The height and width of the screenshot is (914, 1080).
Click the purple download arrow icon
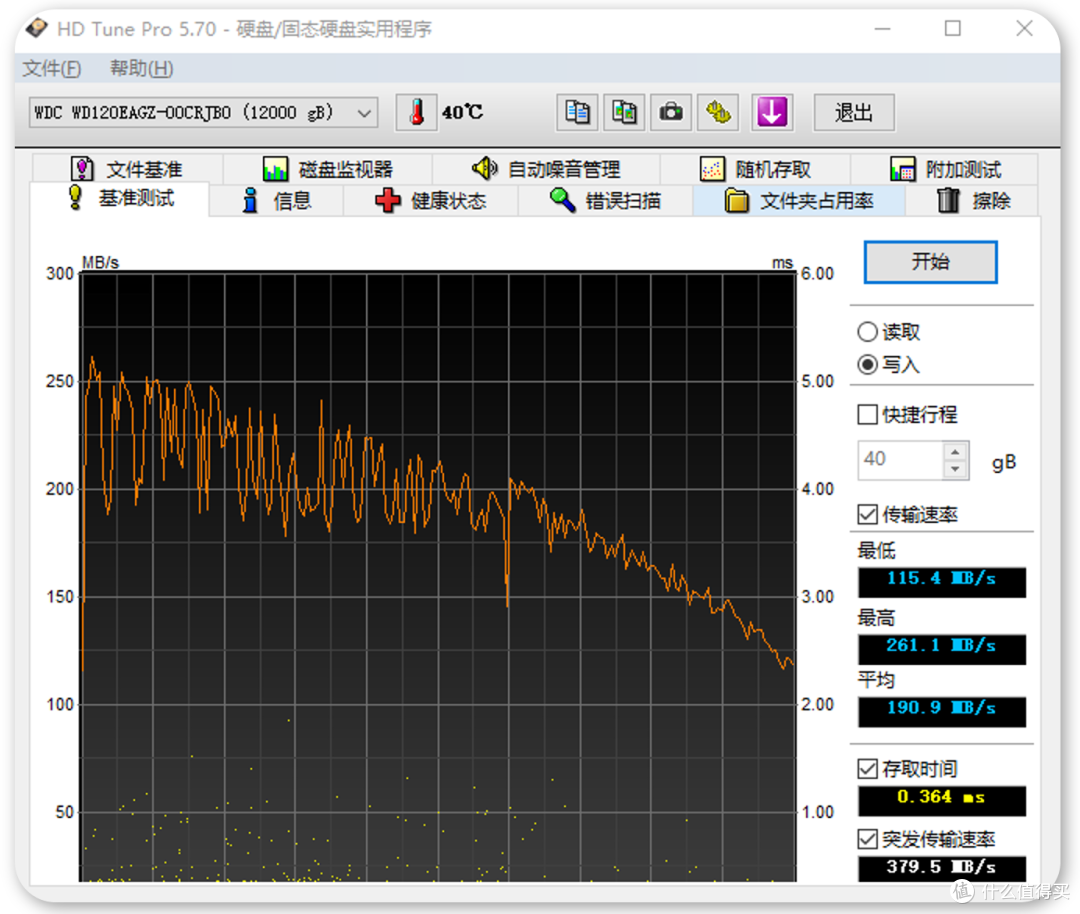click(771, 112)
